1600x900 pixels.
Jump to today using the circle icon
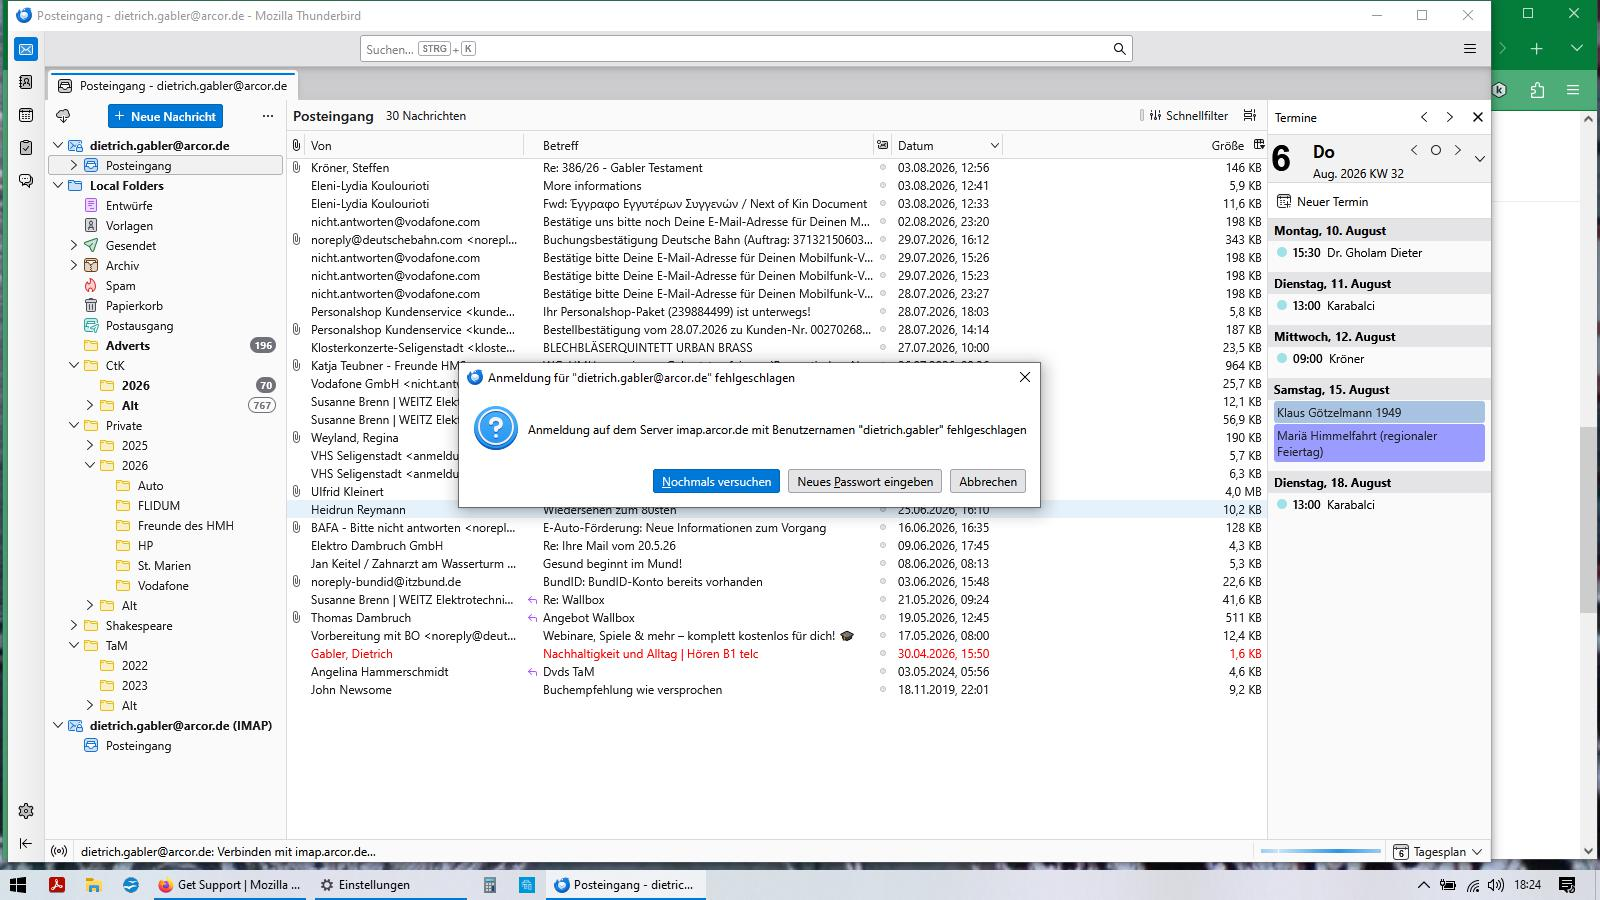coord(1436,151)
